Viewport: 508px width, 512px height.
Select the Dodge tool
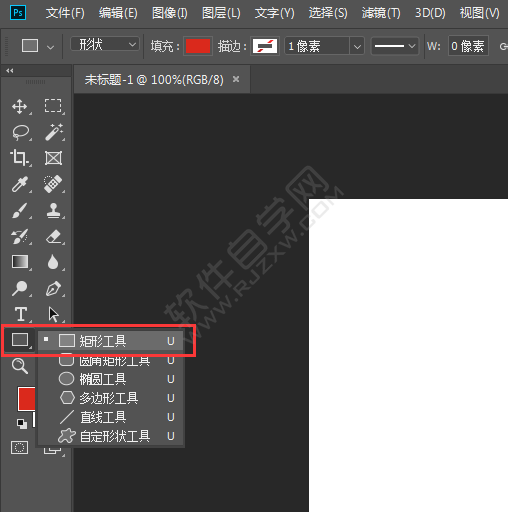(20, 288)
